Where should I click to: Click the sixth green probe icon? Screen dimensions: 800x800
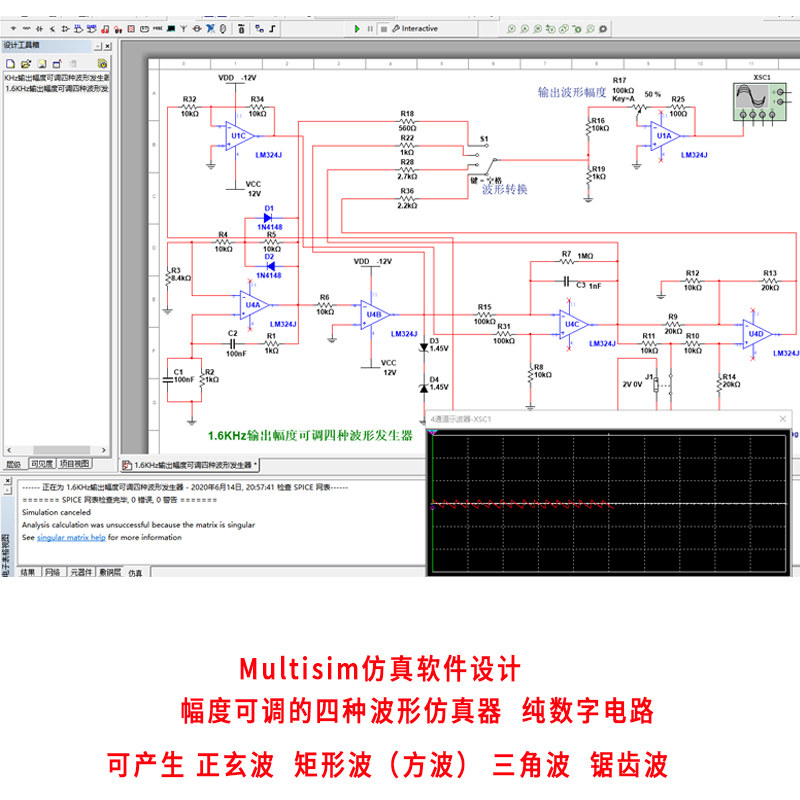pos(577,29)
